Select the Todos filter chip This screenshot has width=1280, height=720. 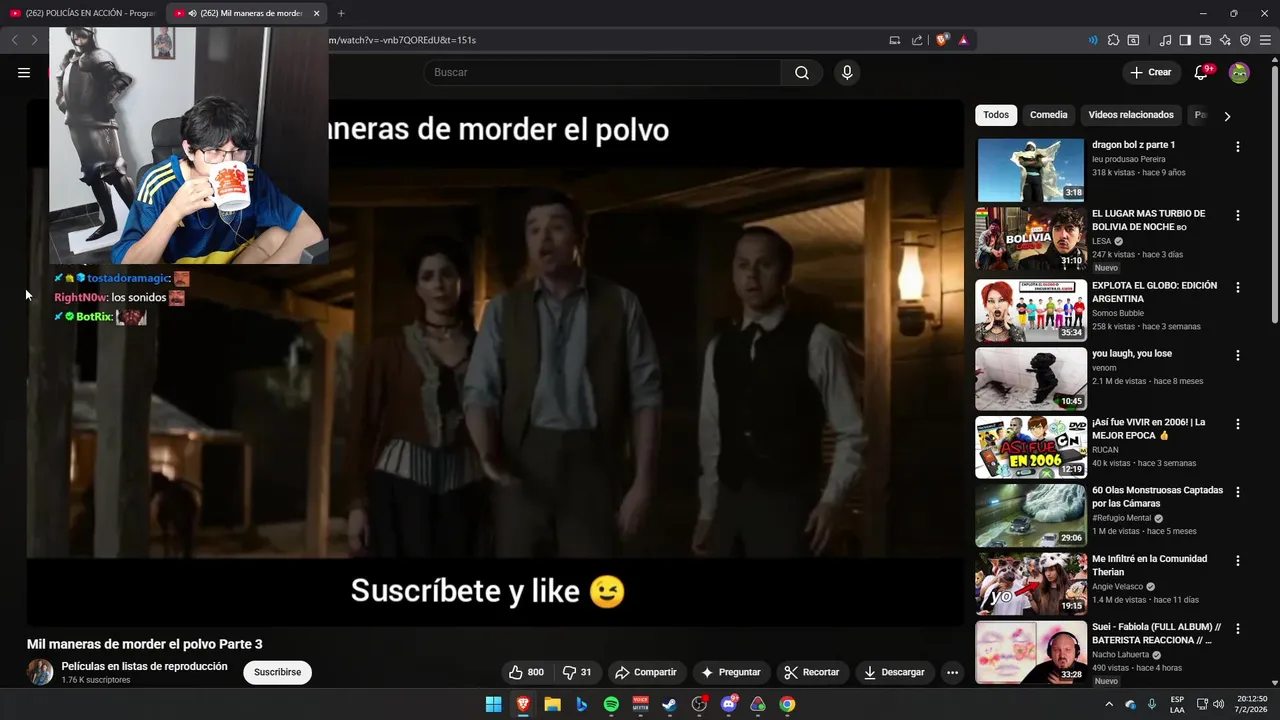tap(996, 115)
